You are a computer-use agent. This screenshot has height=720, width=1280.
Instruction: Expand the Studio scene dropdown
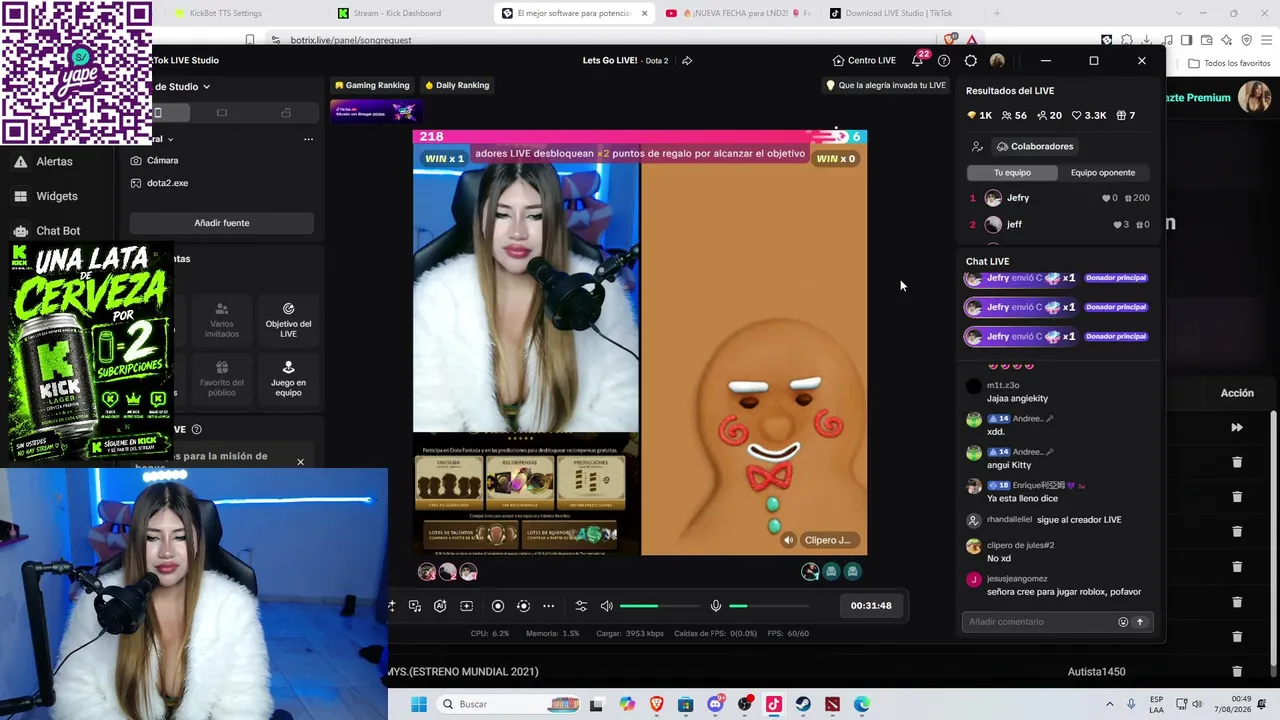click(x=206, y=87)
